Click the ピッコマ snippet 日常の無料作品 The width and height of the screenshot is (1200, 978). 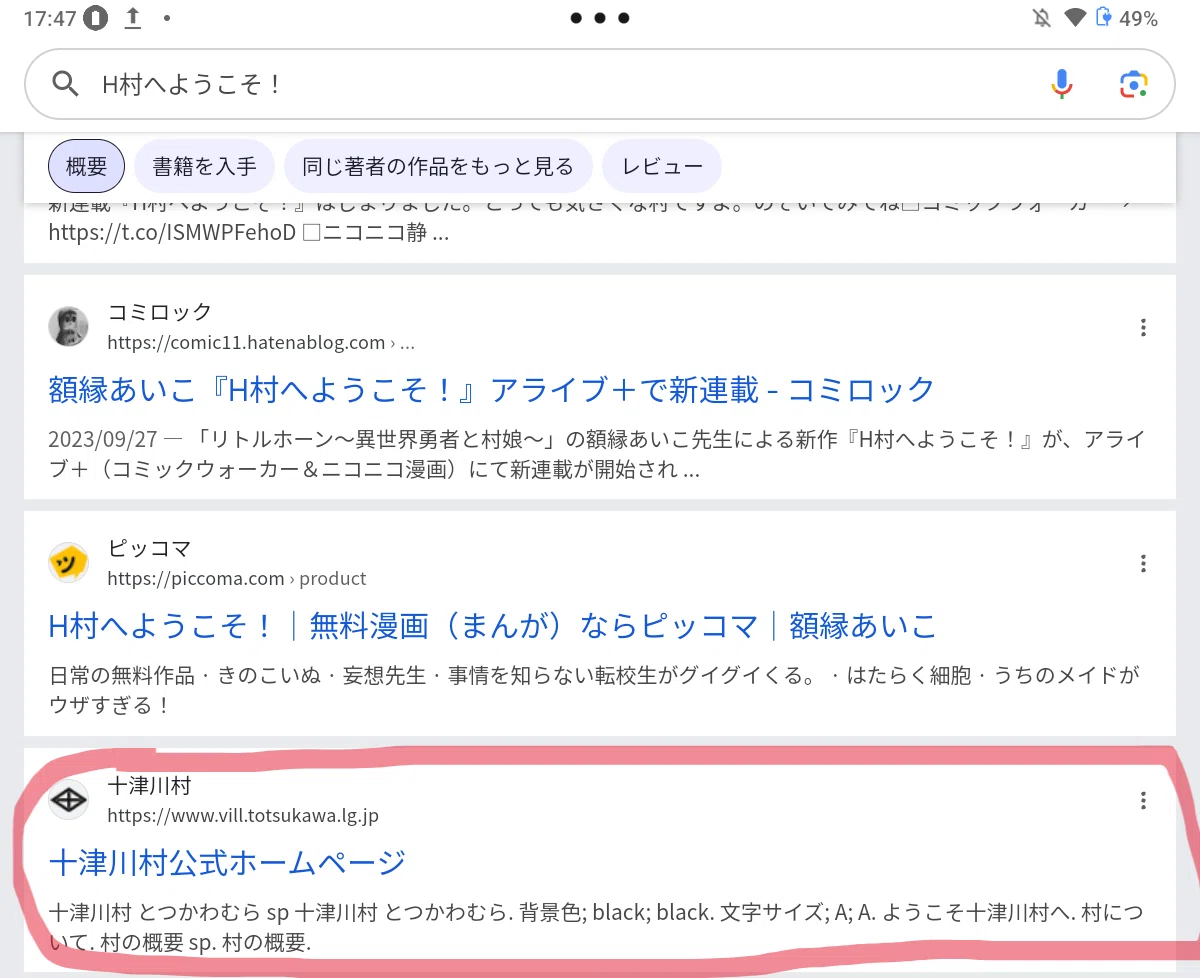click(594, 690)
